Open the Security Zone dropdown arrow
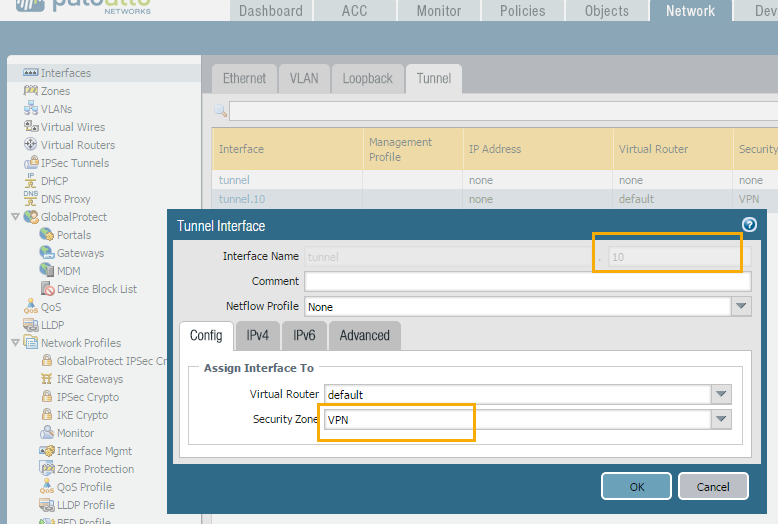Viewport: 778px width, 524px height. pos(721,420)
